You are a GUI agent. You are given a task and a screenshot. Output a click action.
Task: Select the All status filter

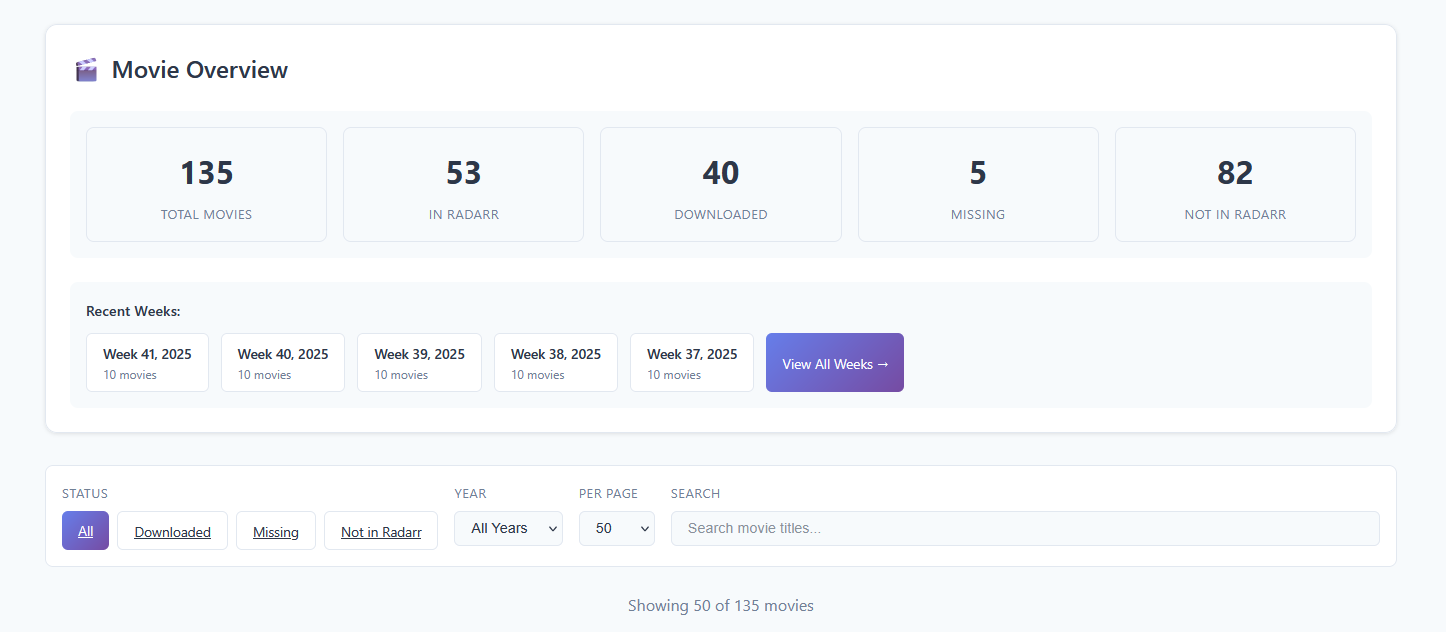click(85, 531)
